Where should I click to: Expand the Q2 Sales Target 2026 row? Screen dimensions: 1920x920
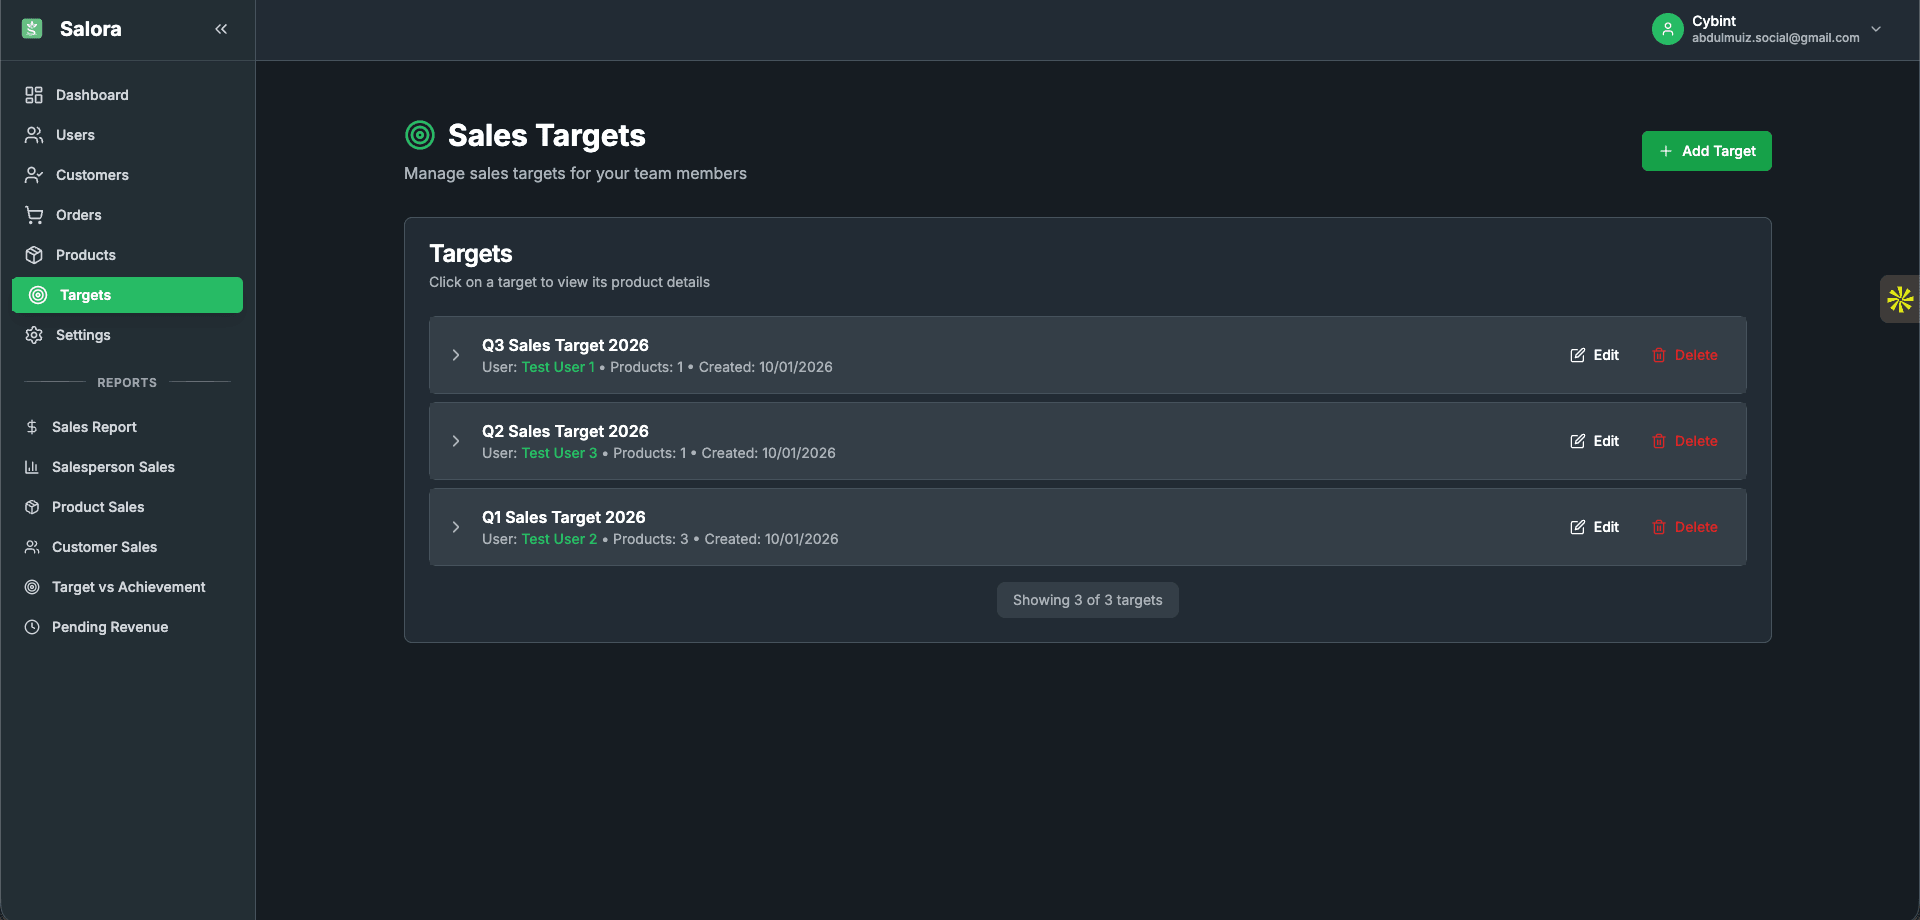point(456,441)
